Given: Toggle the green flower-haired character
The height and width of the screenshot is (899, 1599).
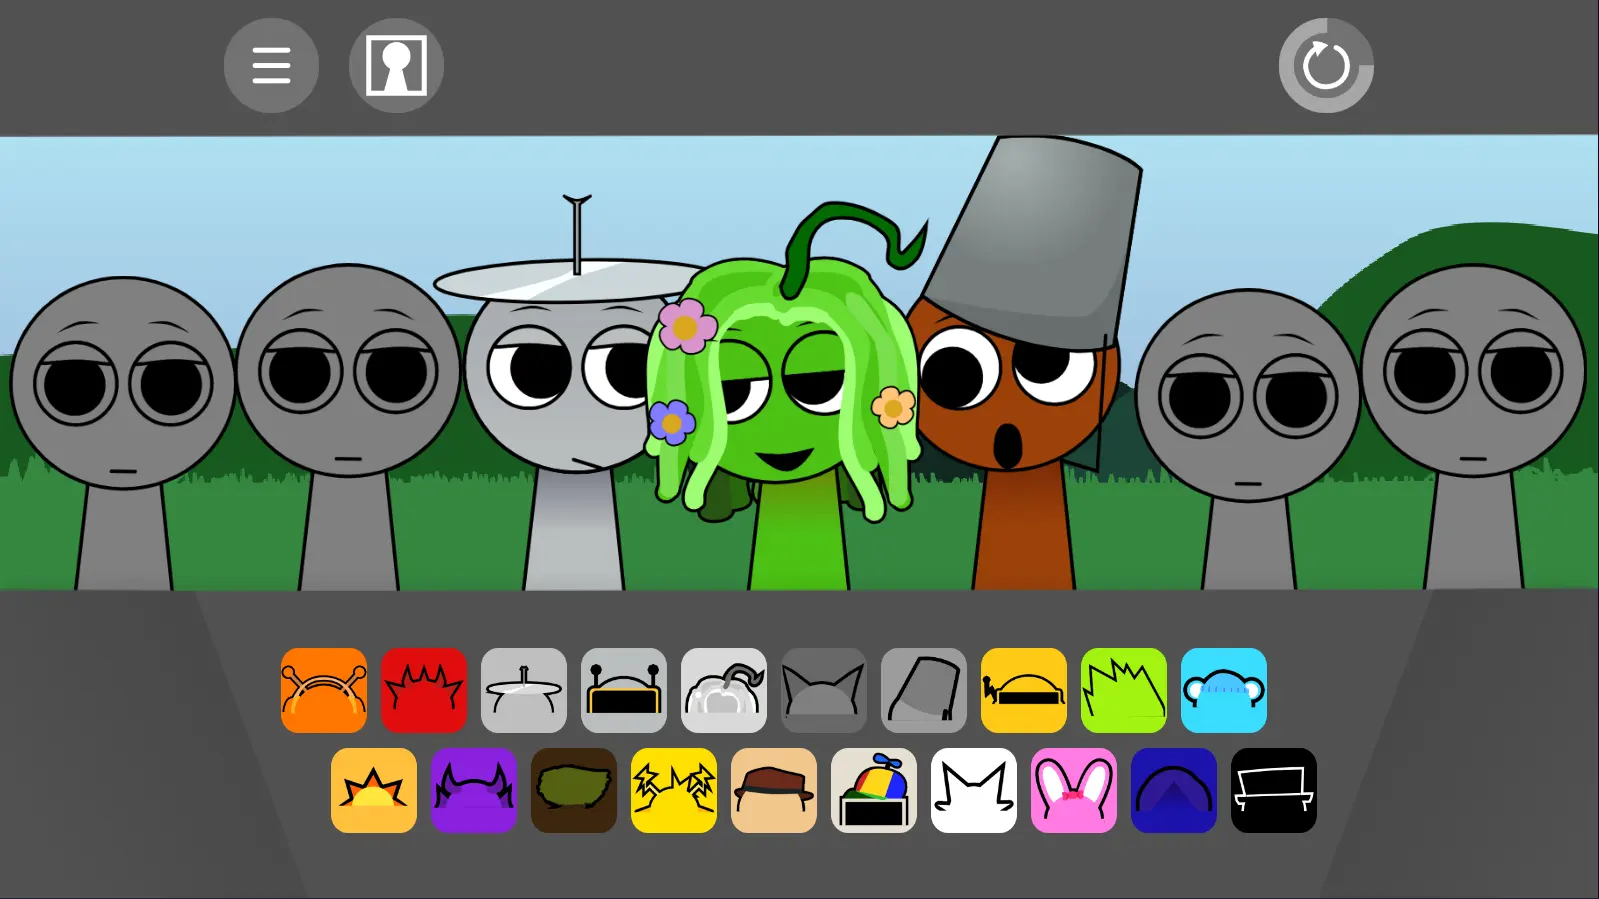Looking at the screenshot, I should (x=790, y=420).
